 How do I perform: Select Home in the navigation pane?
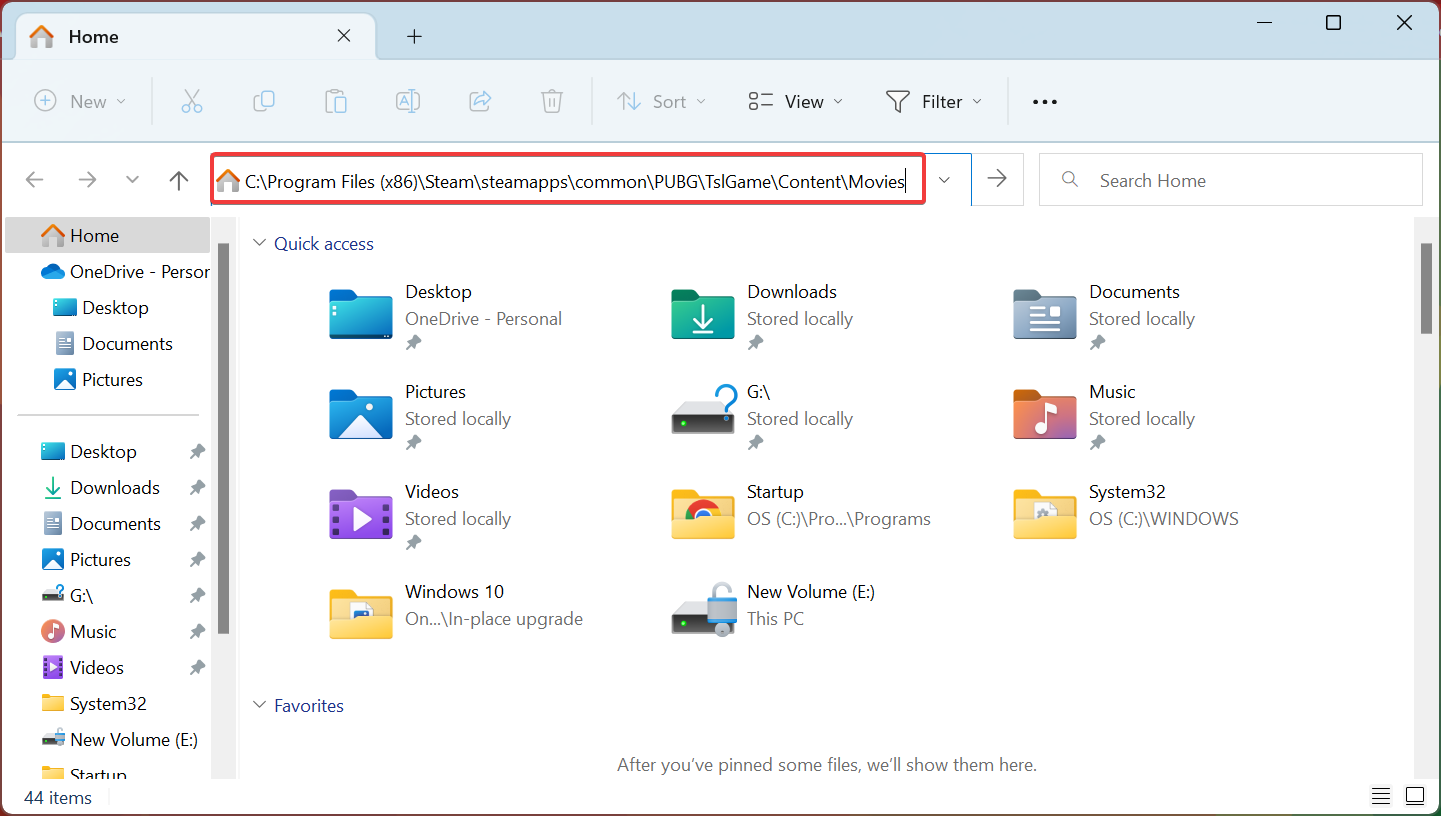(x=107, y=235)
